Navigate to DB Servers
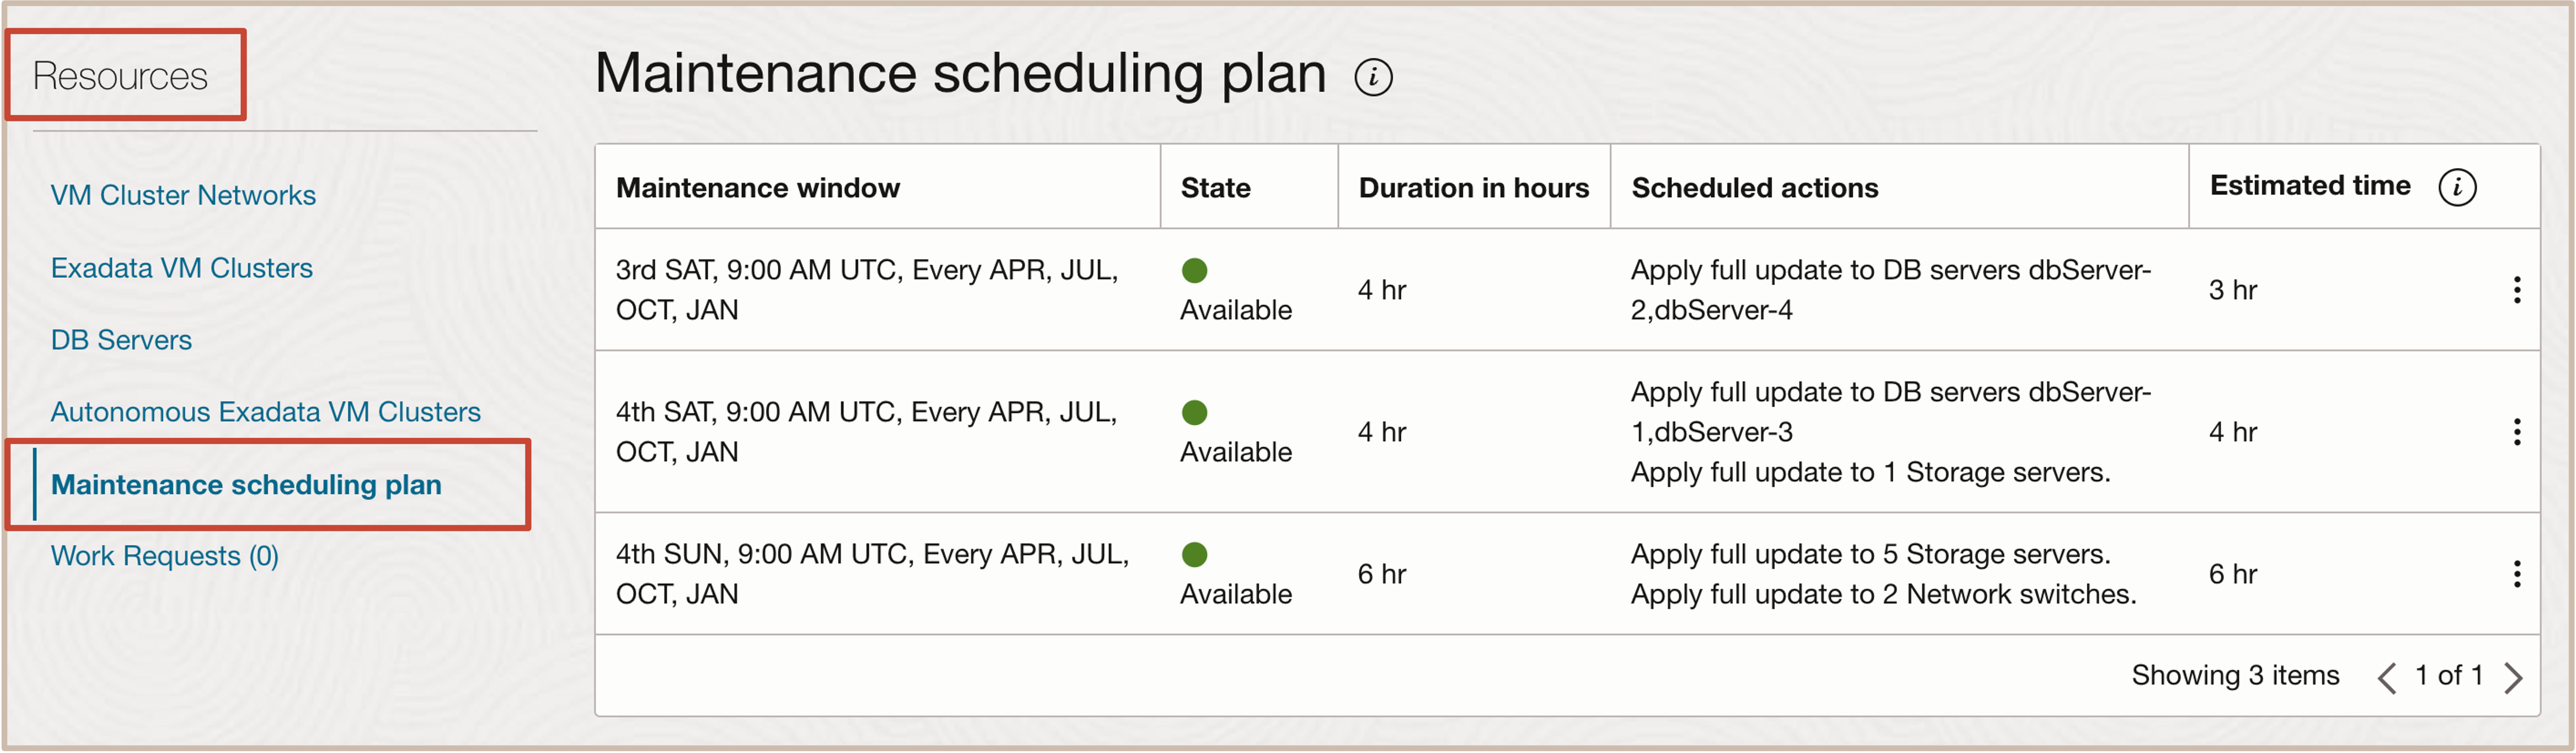This screenshot has height=753, width=2576. pyautogui.click(x=121, y=340)
